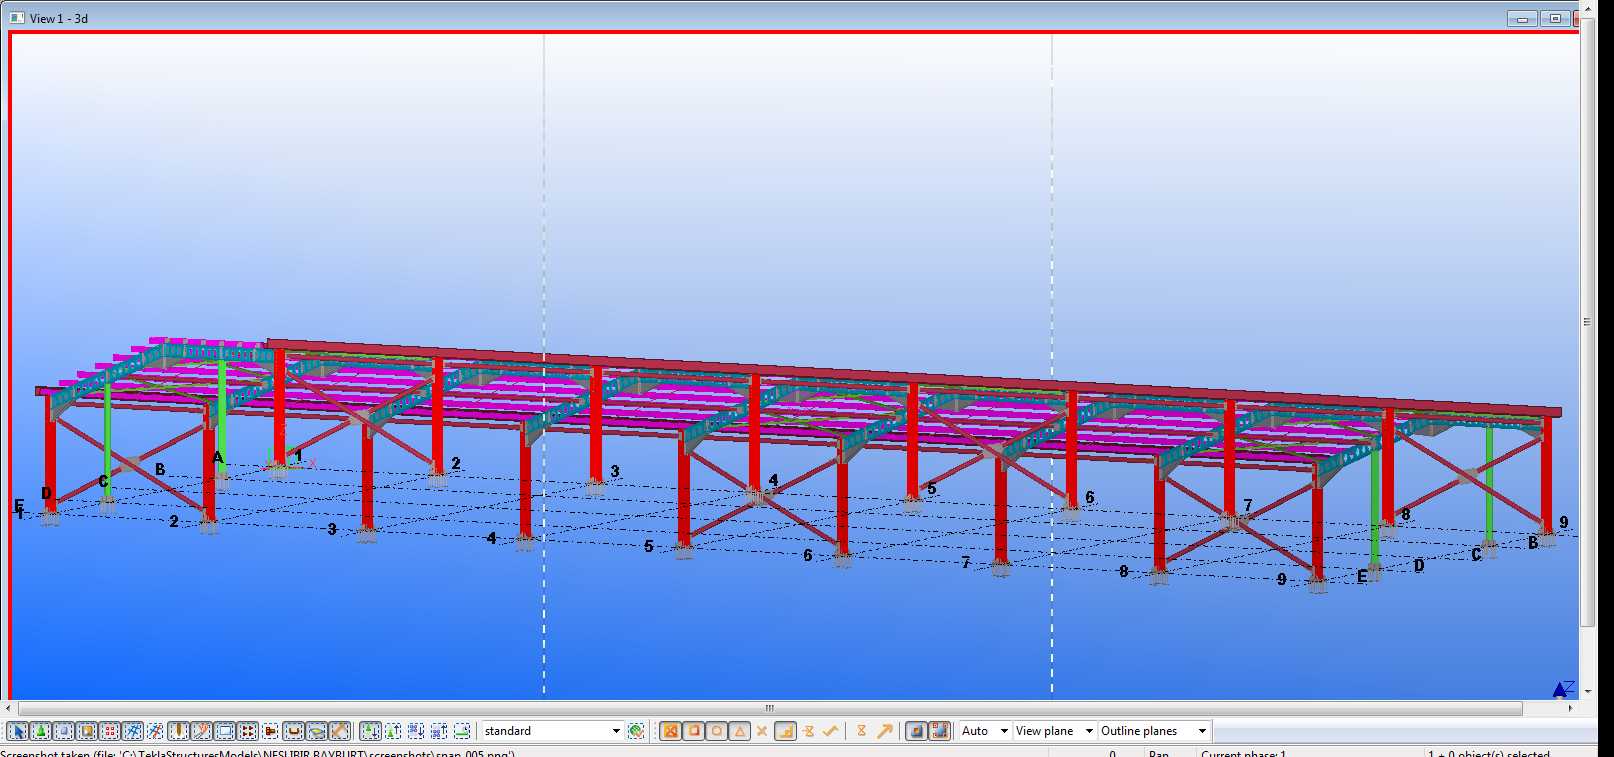1614x757 pixels.
Task: Click the Screenshot taken status message
Action: 258,753
